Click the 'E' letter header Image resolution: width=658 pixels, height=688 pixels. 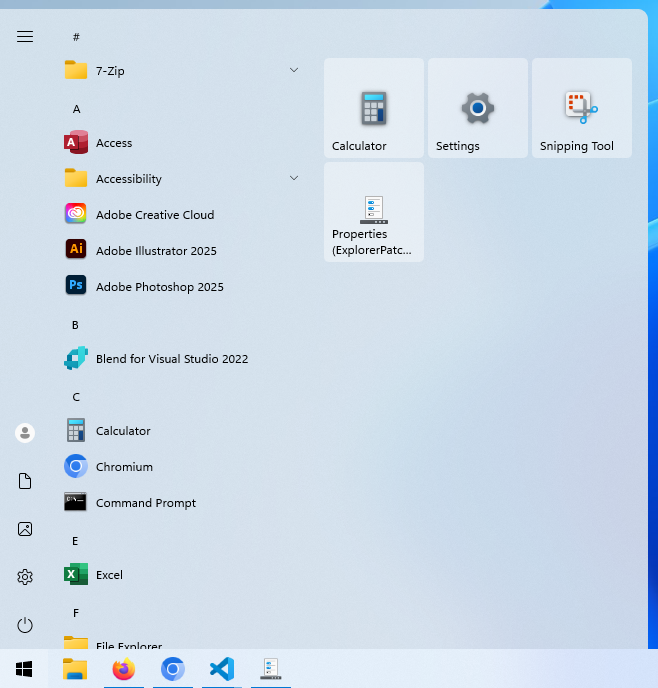pos(75,541)
